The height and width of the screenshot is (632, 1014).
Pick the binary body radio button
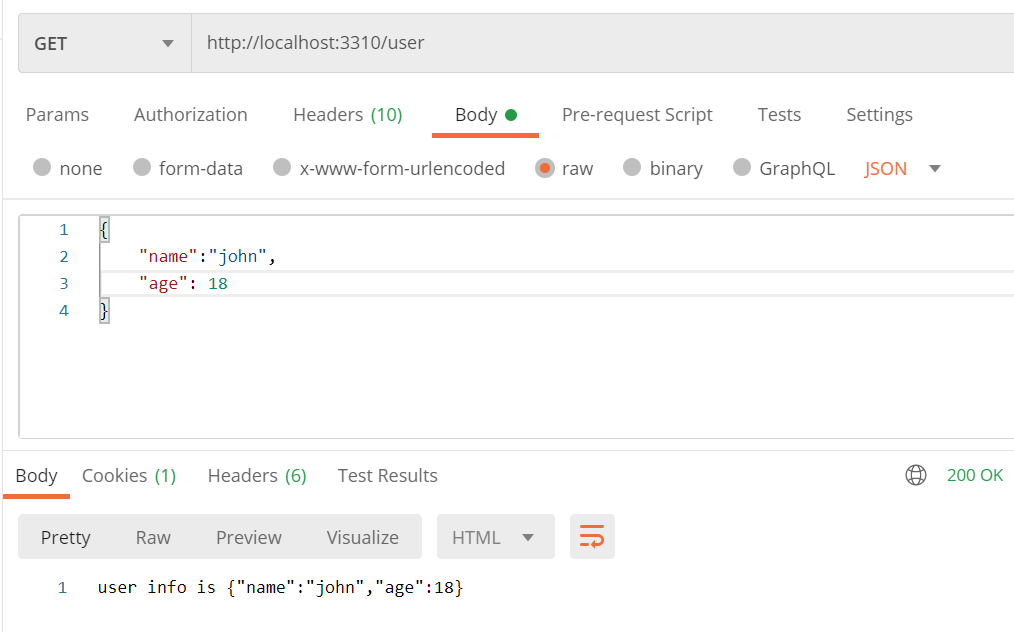[633, 168]
